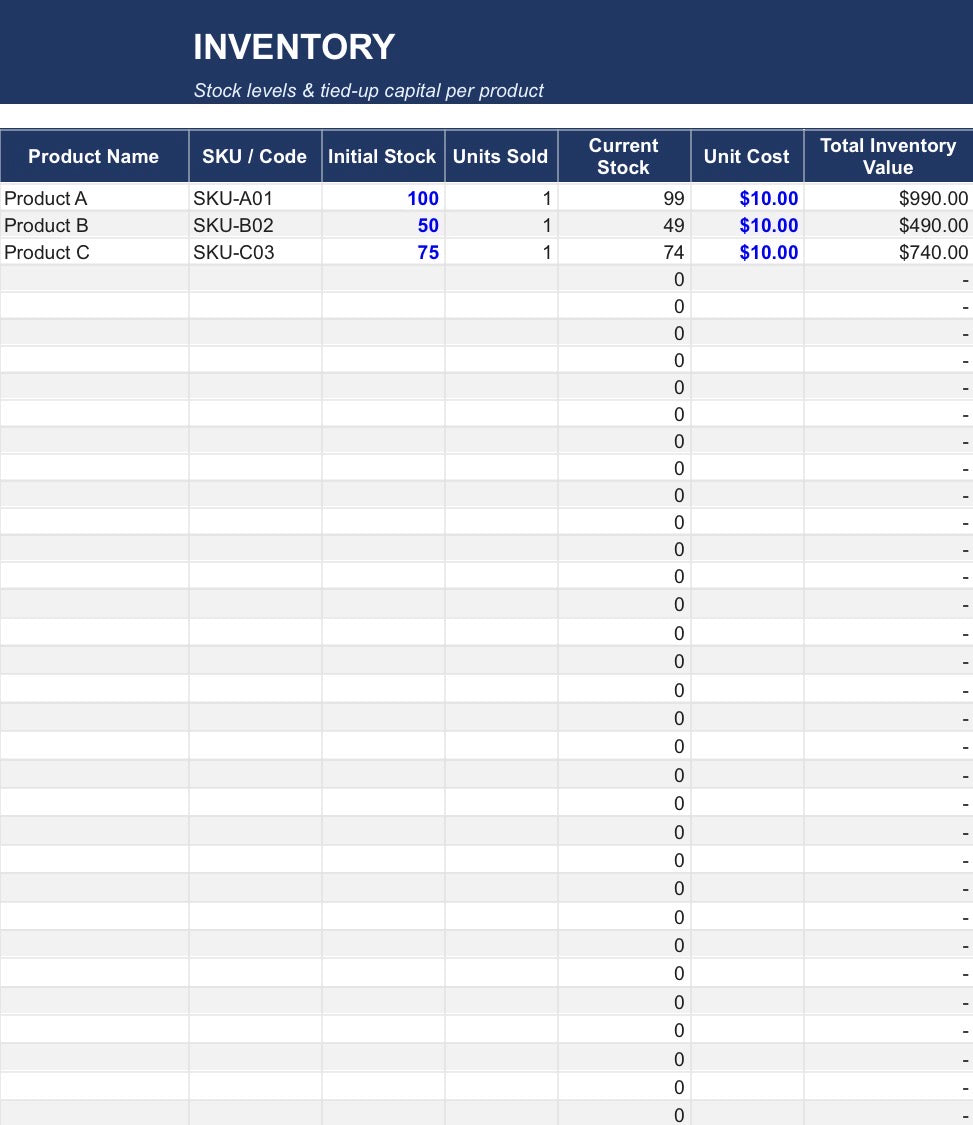
Task: Click the Unit Cost column header
Action: [746, 156]
